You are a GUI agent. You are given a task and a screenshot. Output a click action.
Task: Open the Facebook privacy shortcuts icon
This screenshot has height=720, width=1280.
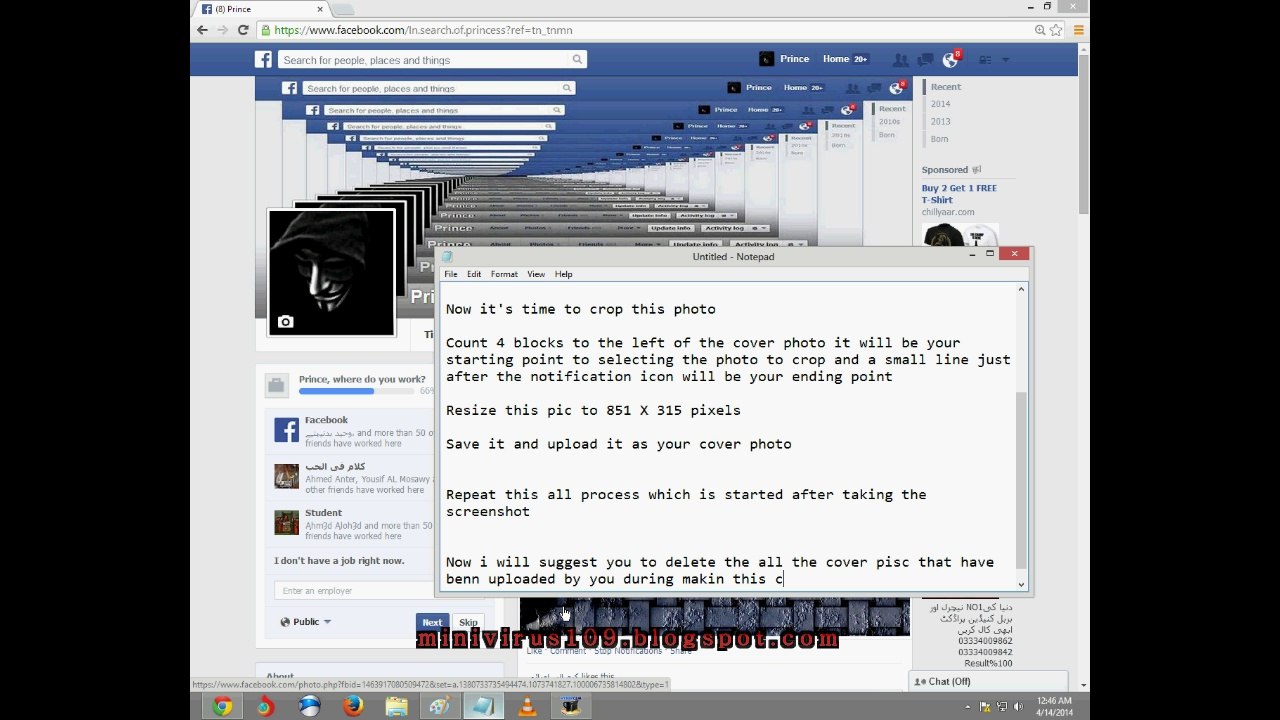click(x=985, y=60)
